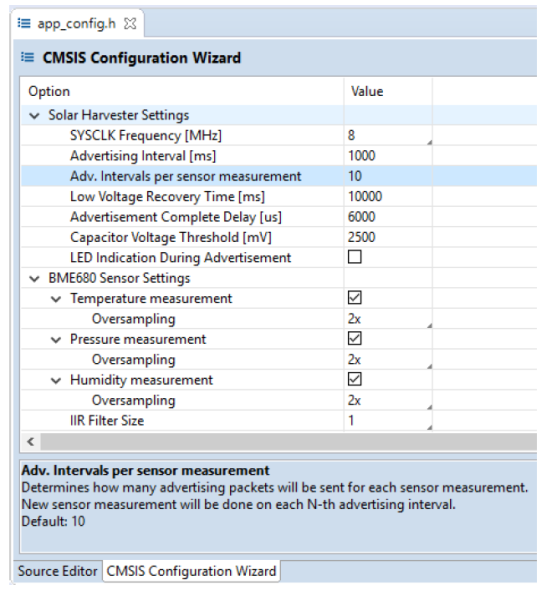
Task: Open Temperature Oversampling value dropdown
Action: (388, 319)
